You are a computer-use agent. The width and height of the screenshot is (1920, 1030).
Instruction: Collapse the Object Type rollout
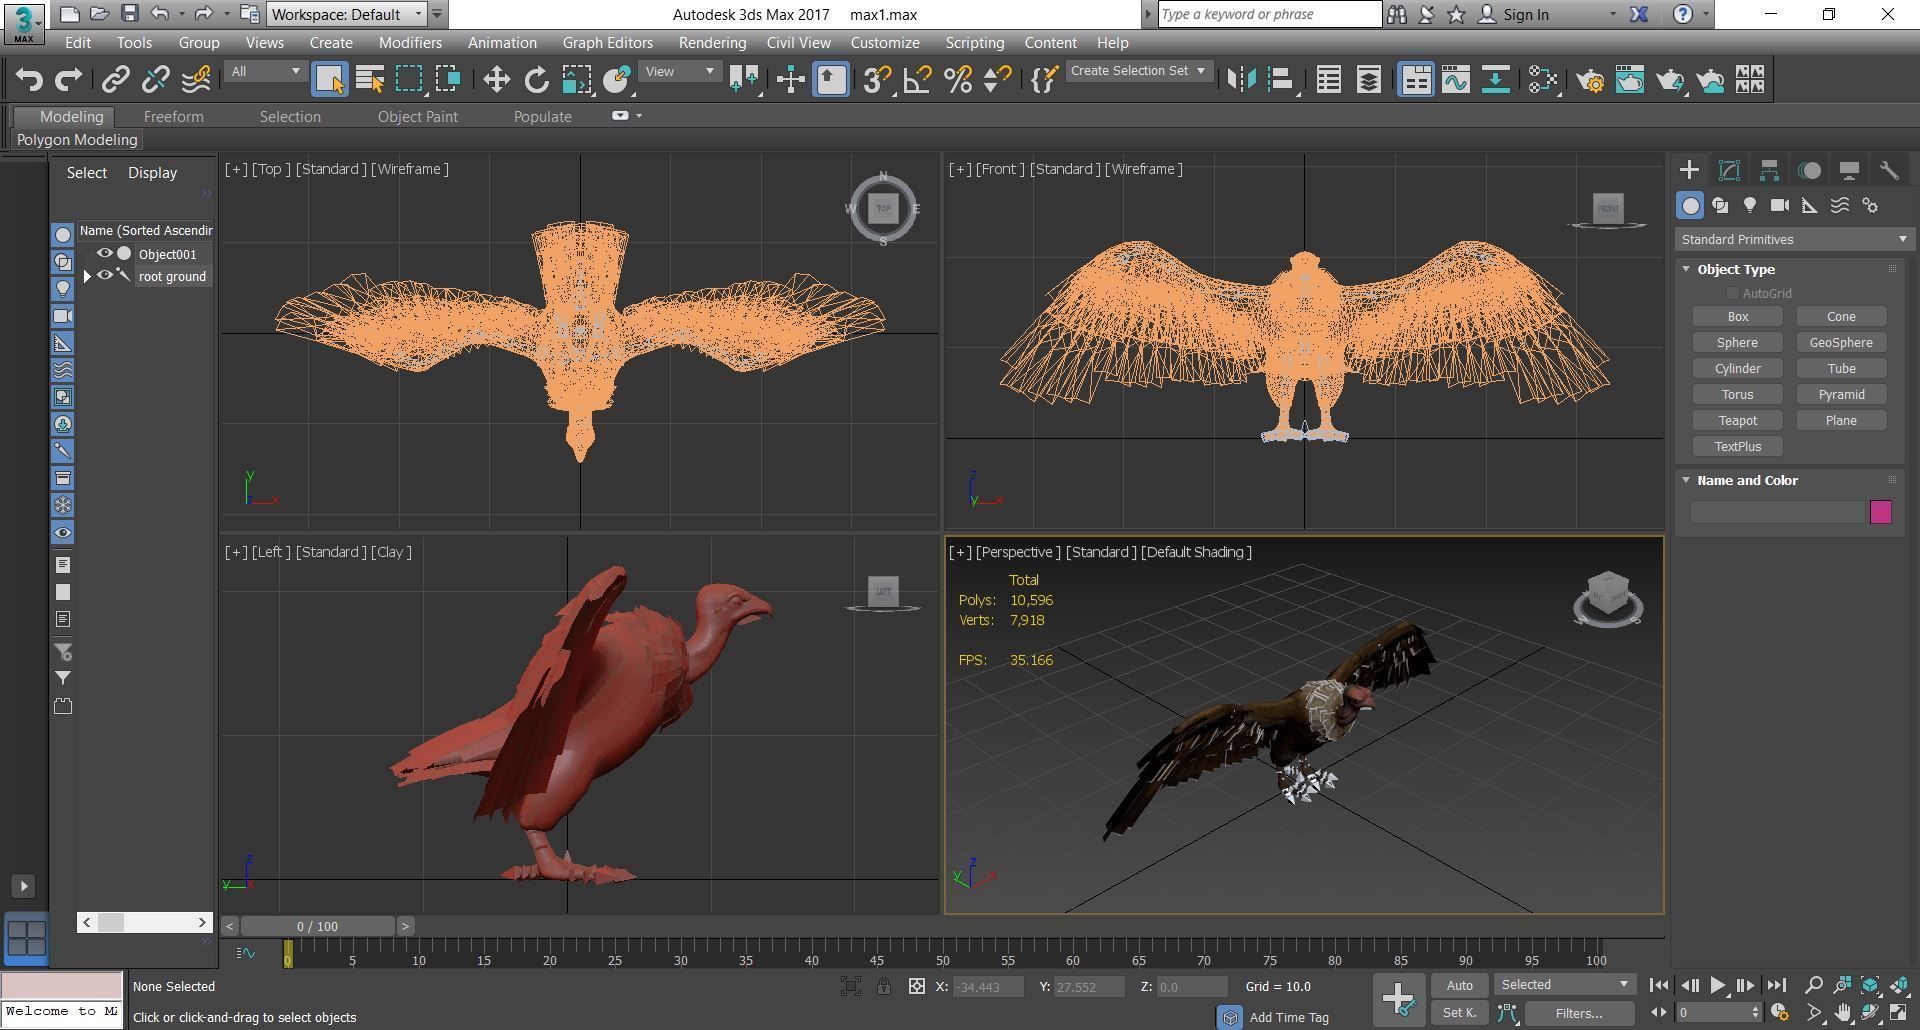1686,269
